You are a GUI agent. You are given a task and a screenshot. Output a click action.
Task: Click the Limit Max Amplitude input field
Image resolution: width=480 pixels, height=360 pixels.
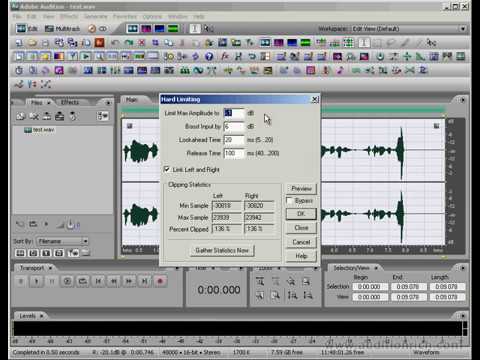[x=234, y=113]
